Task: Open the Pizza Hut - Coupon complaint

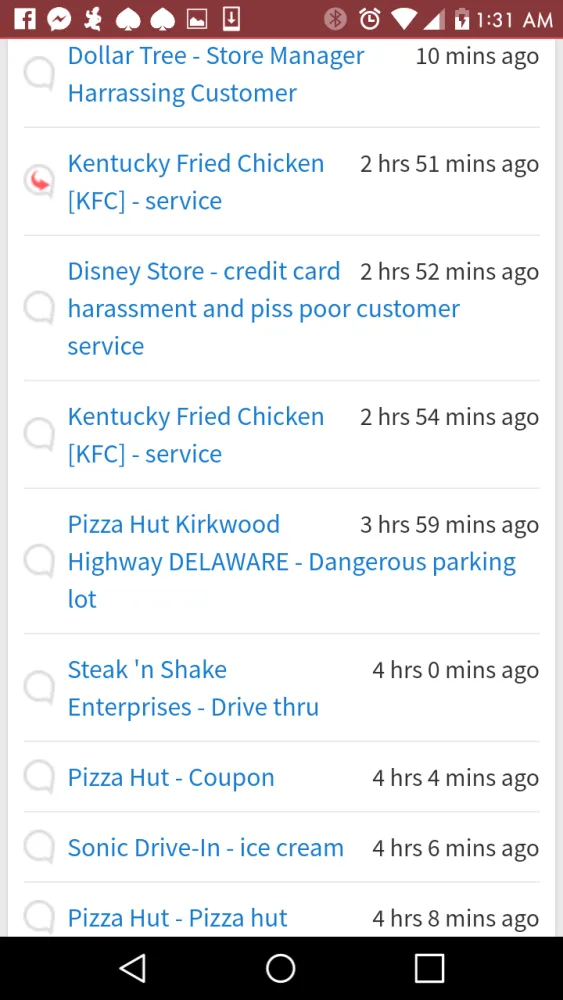Action: [x=171, y=778]
